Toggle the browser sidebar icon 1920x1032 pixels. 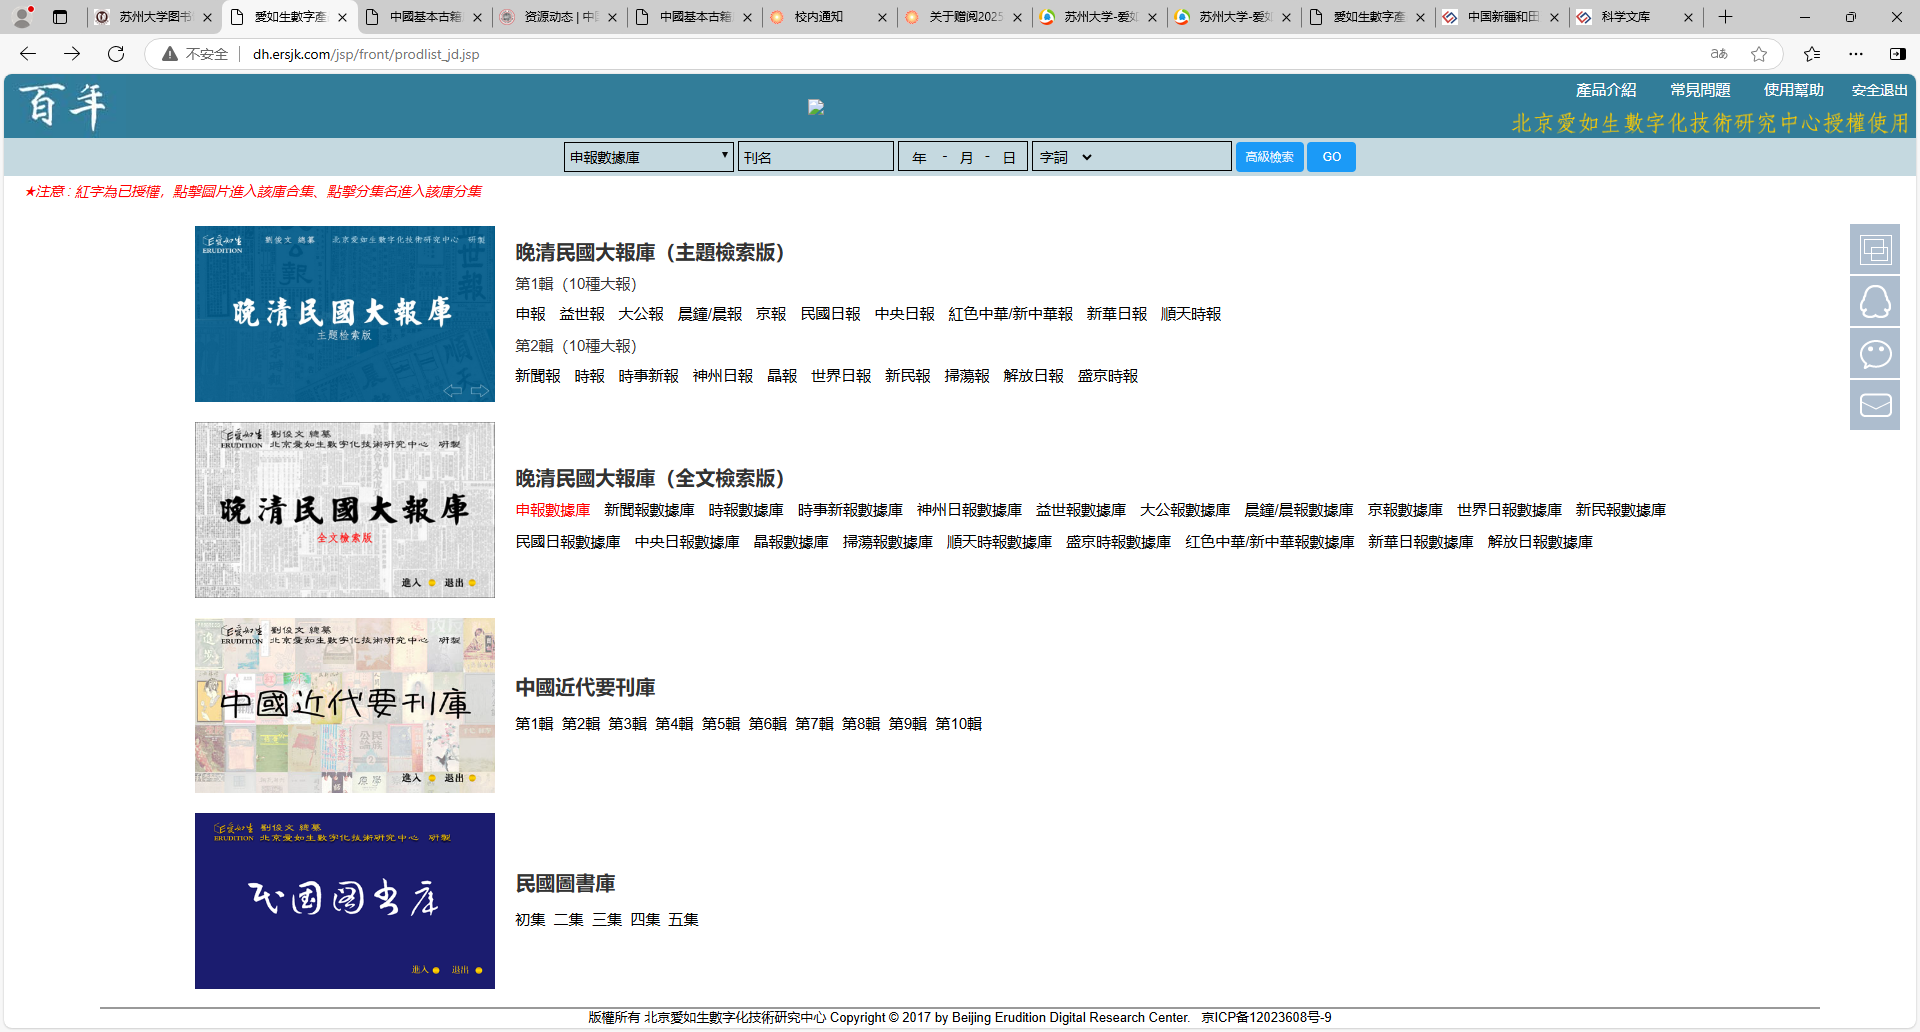[x=1897, y=54]
